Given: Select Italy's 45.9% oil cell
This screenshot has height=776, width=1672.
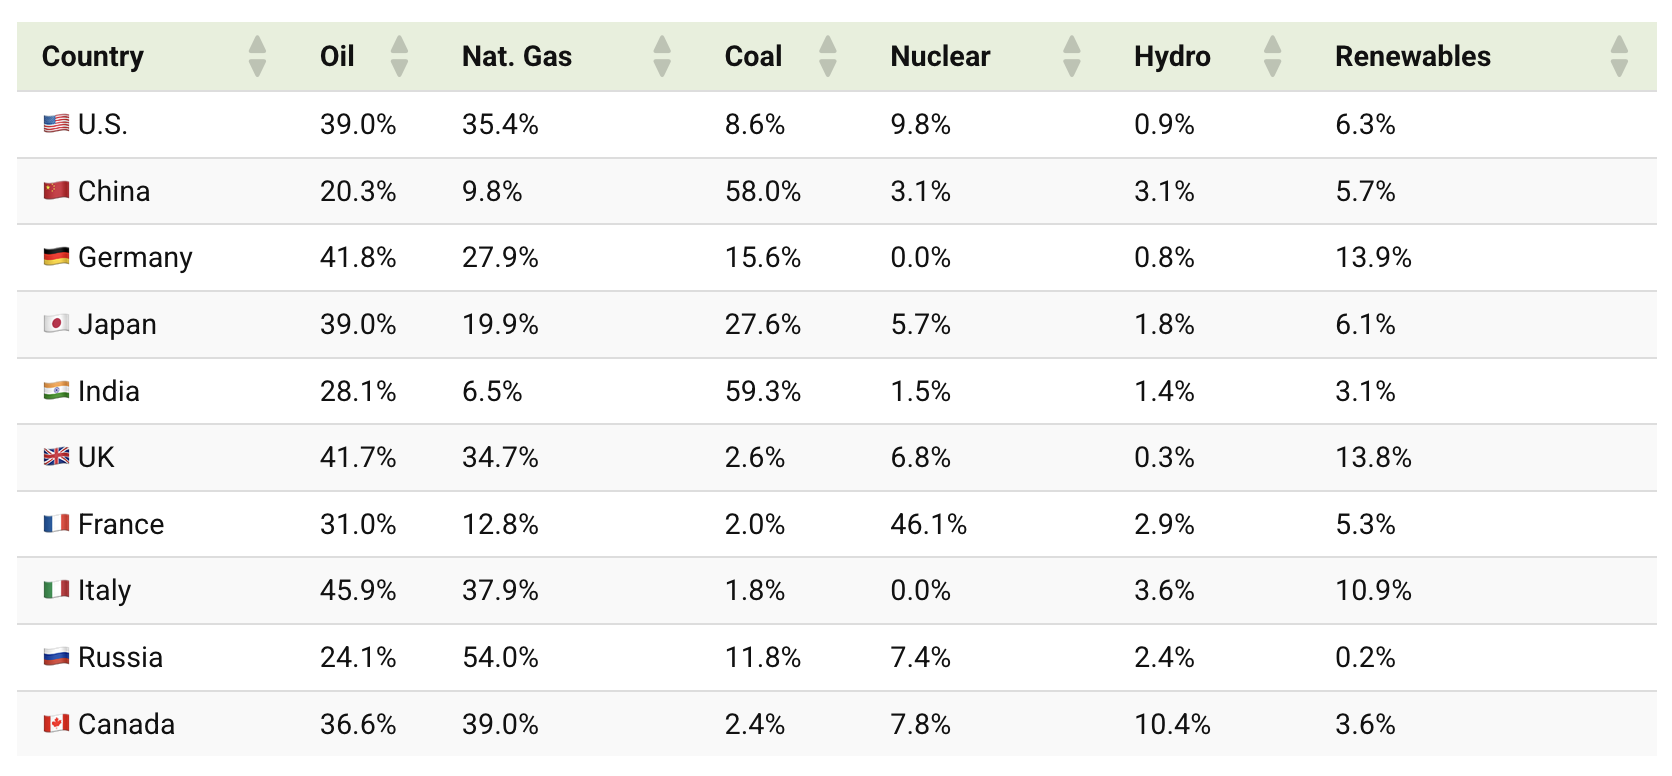Looking at the screenshot, I should point(358,591).
